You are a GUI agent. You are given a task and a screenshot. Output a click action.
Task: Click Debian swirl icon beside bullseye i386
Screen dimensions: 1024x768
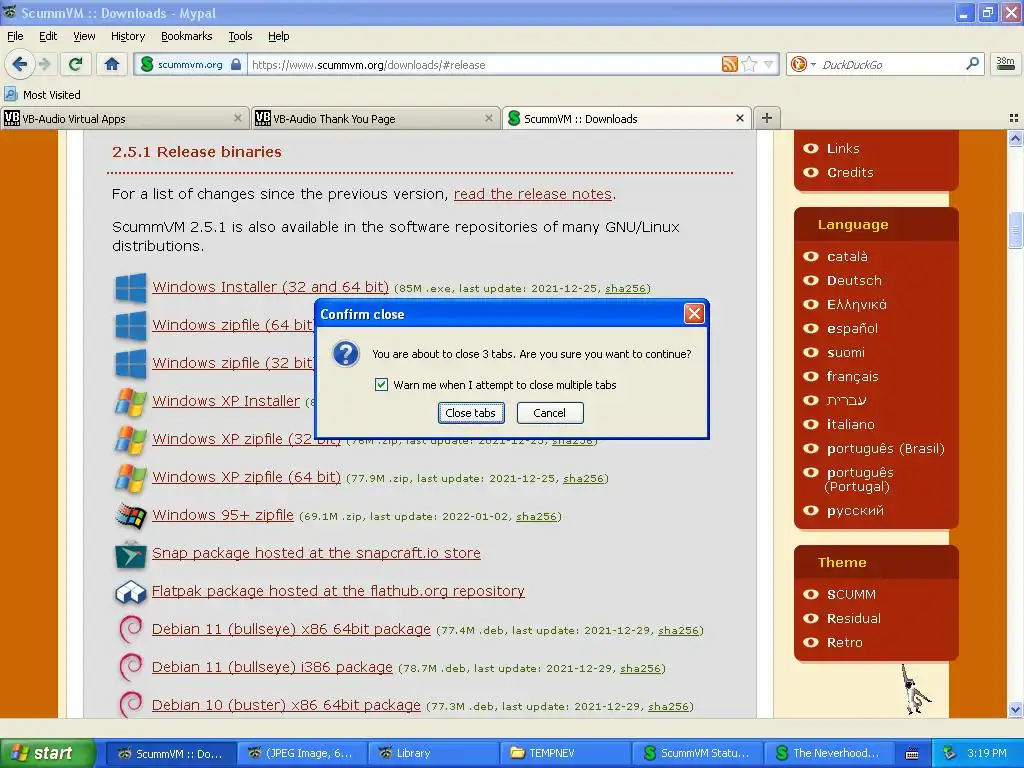[131, 667]
